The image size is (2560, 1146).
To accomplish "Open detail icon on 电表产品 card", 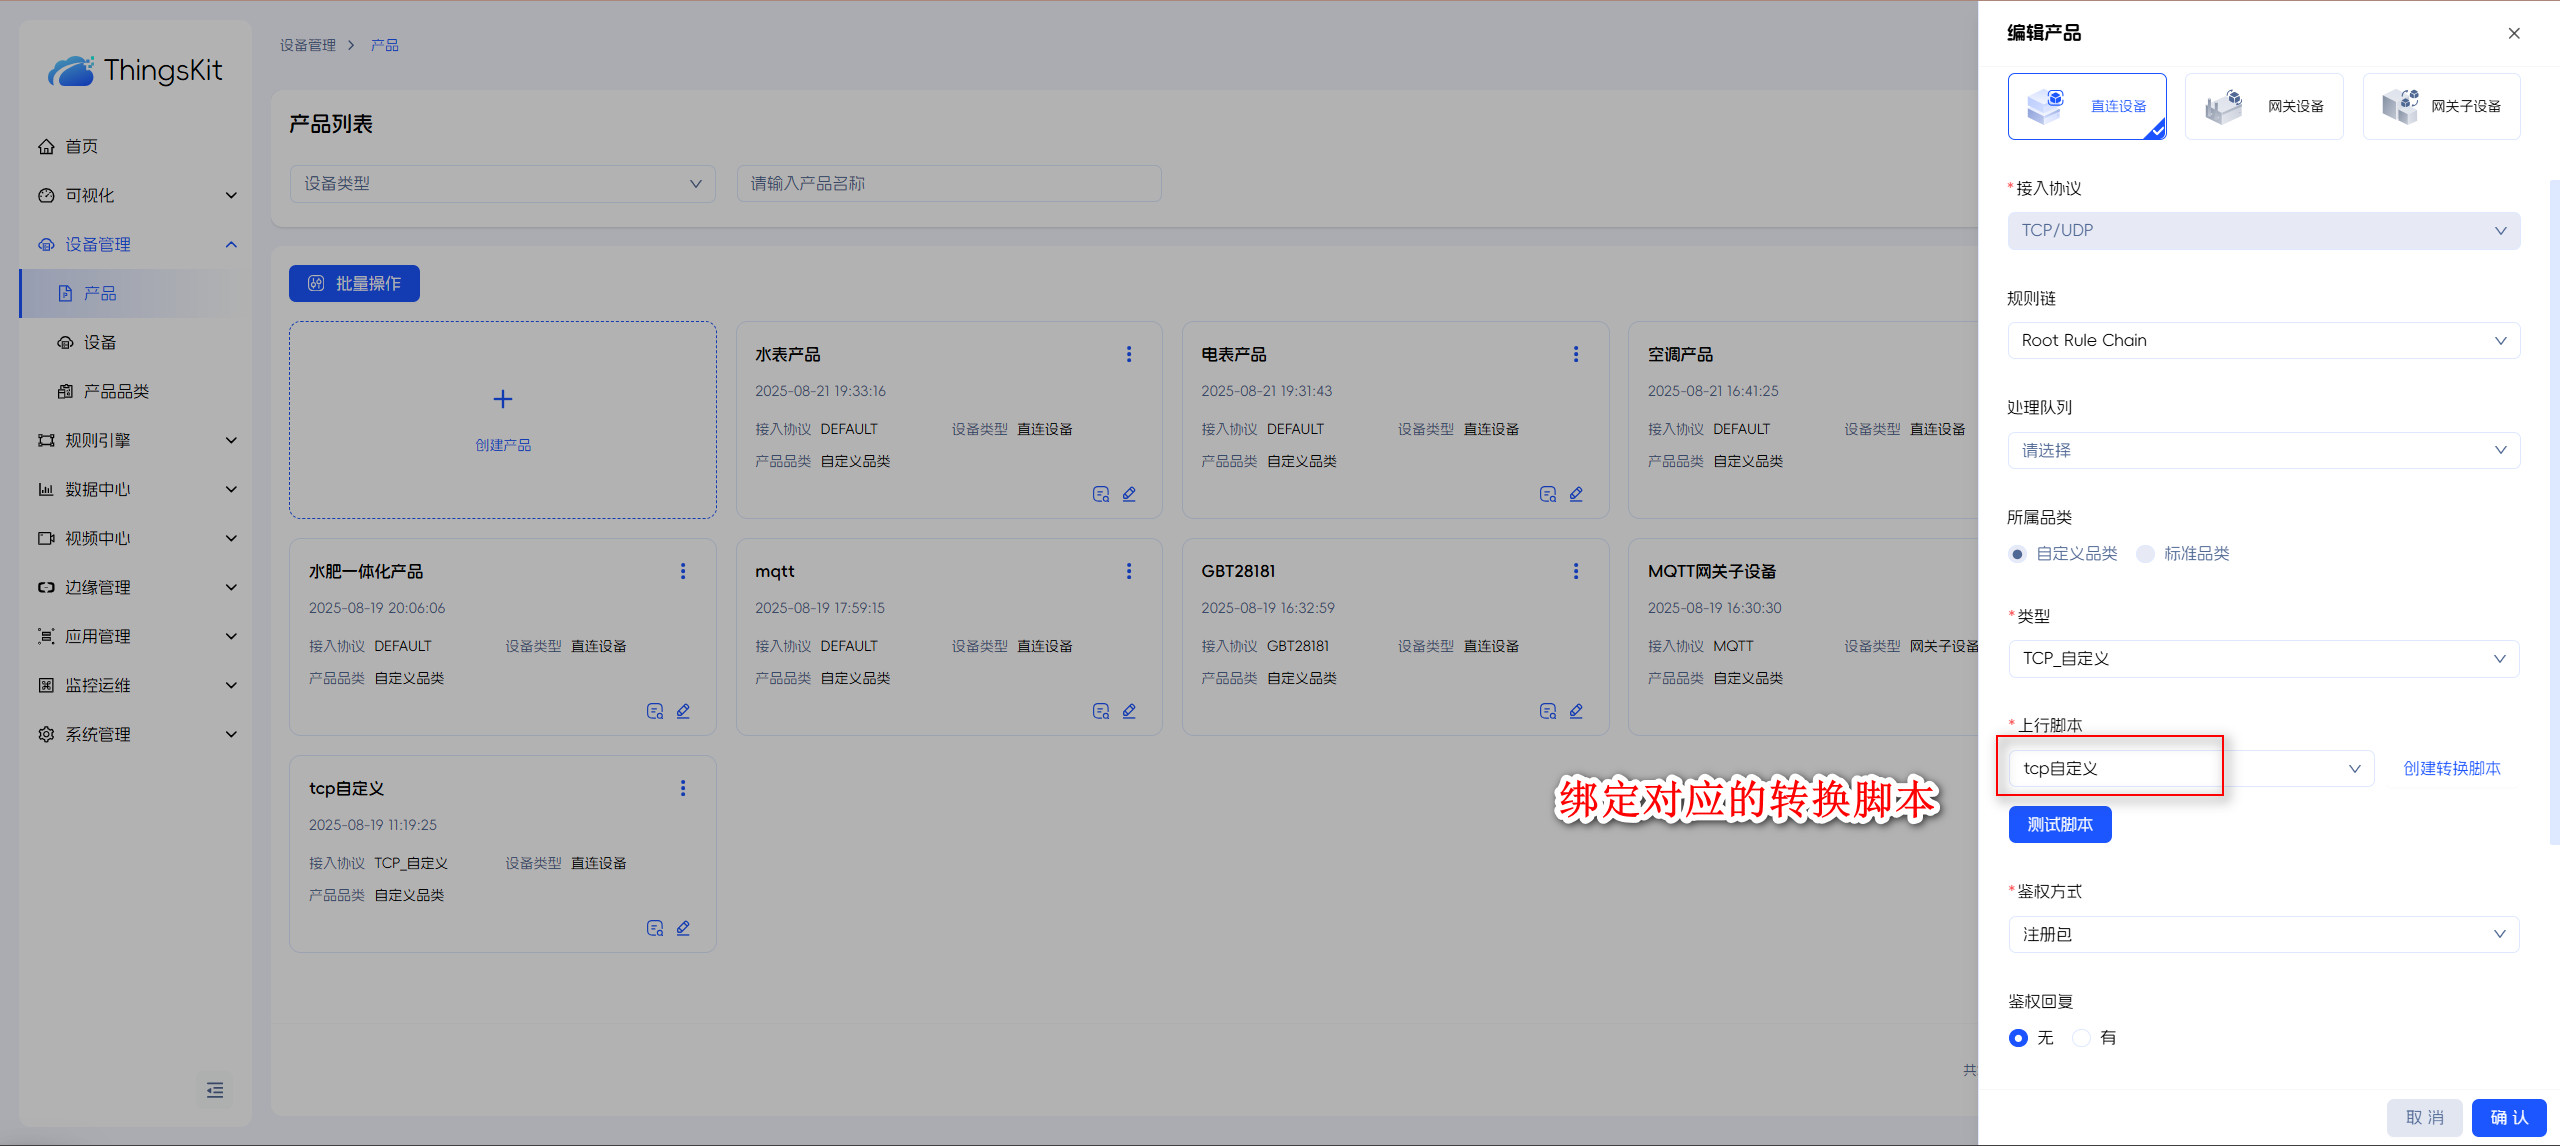I will click(x=1547, y=494).
